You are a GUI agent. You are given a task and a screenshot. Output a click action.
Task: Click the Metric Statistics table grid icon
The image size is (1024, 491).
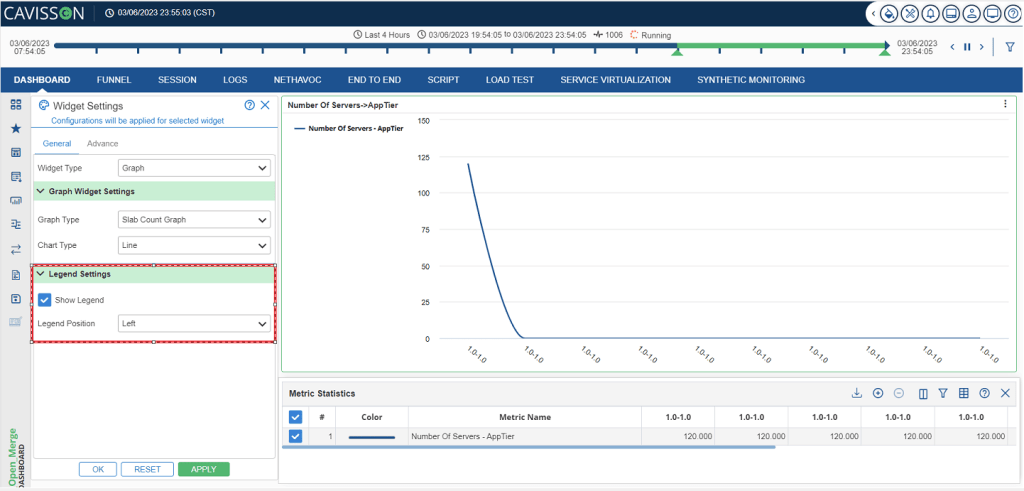(x=963, y=393)
